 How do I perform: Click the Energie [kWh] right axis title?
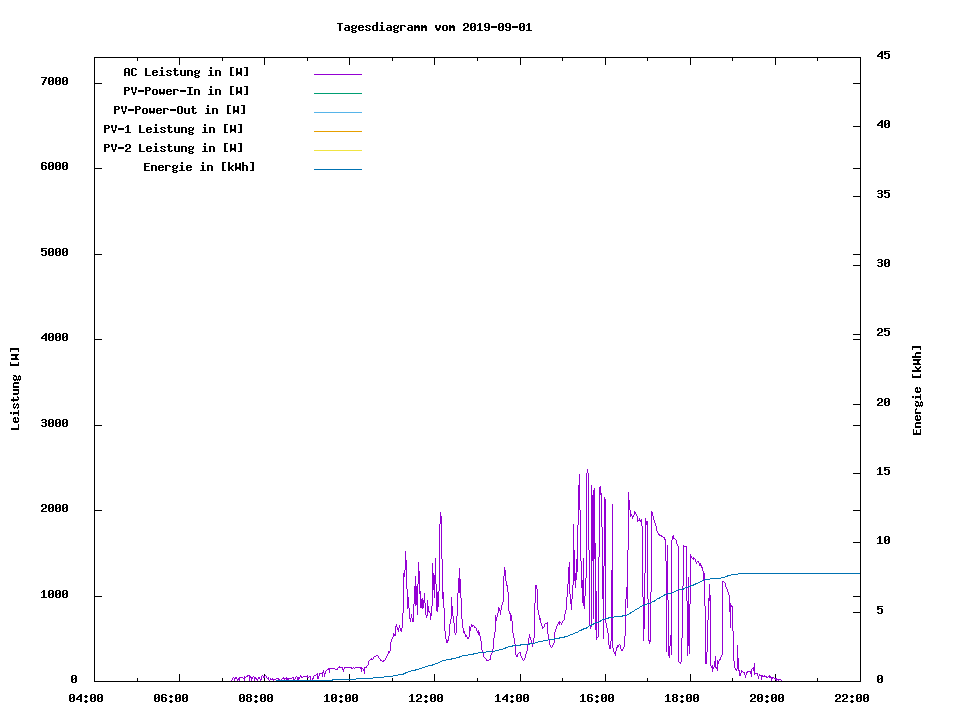point(918,390)
